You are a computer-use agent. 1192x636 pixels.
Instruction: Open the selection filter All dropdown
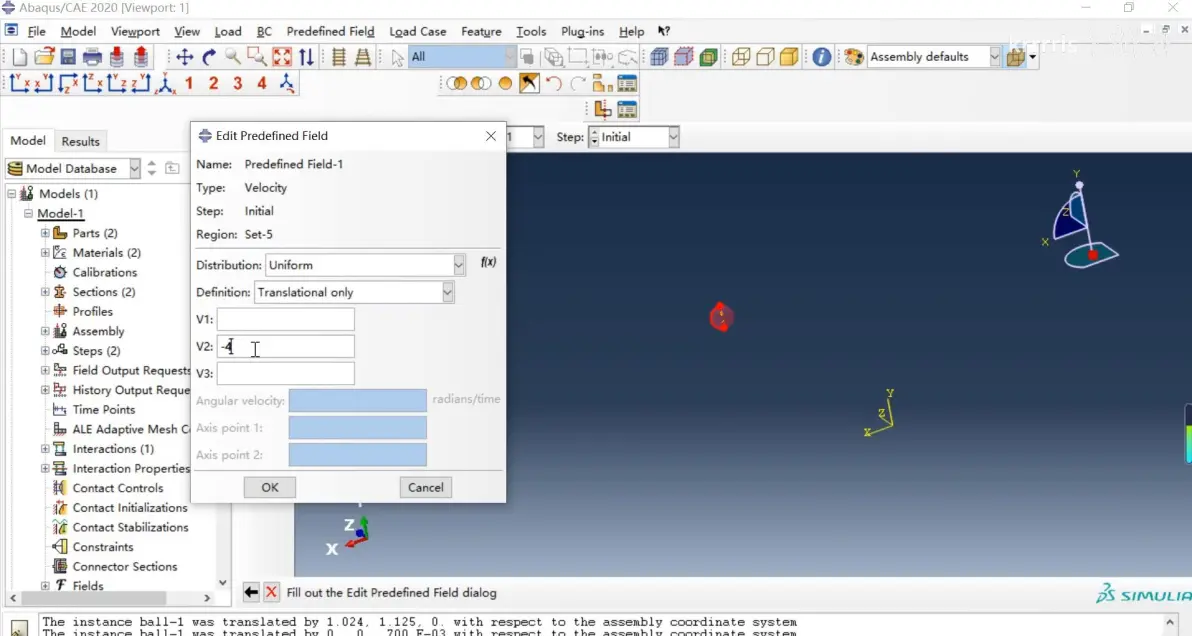(461, 57)
